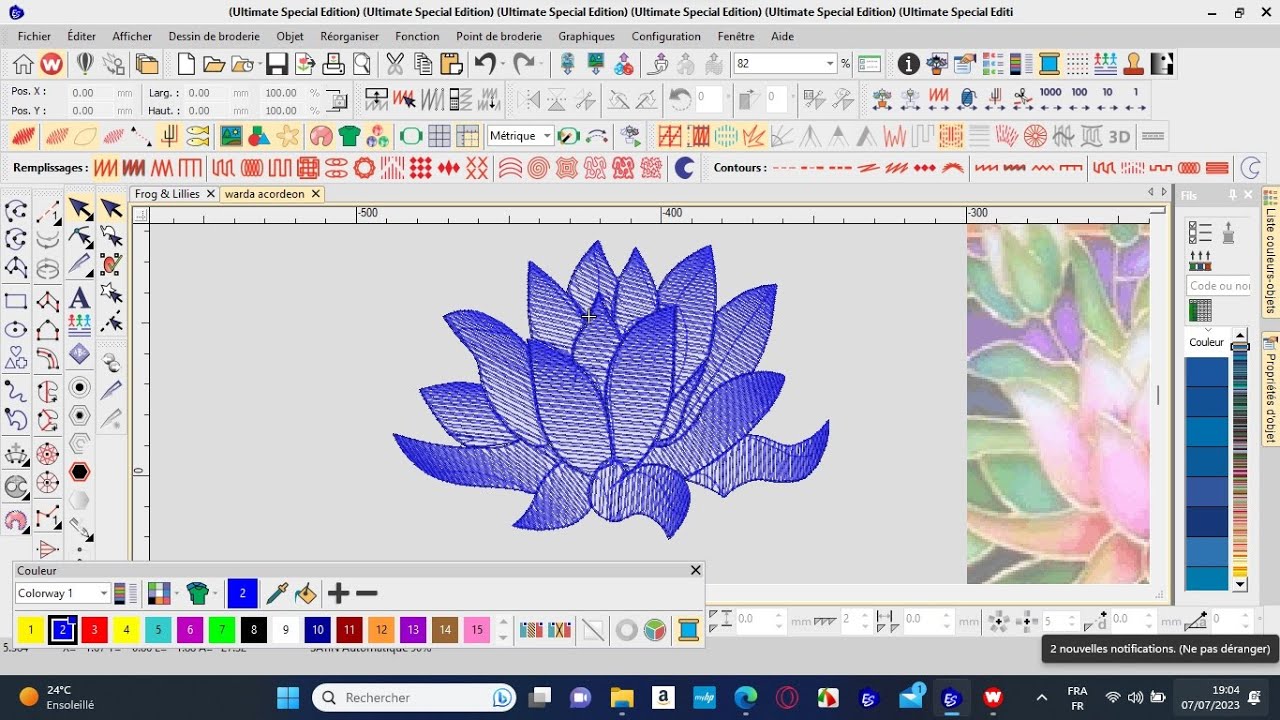The width and height of the screenshot is (1280, 720).
Task: Copy selection using the copy icon
Action: (x=423, y=65)
